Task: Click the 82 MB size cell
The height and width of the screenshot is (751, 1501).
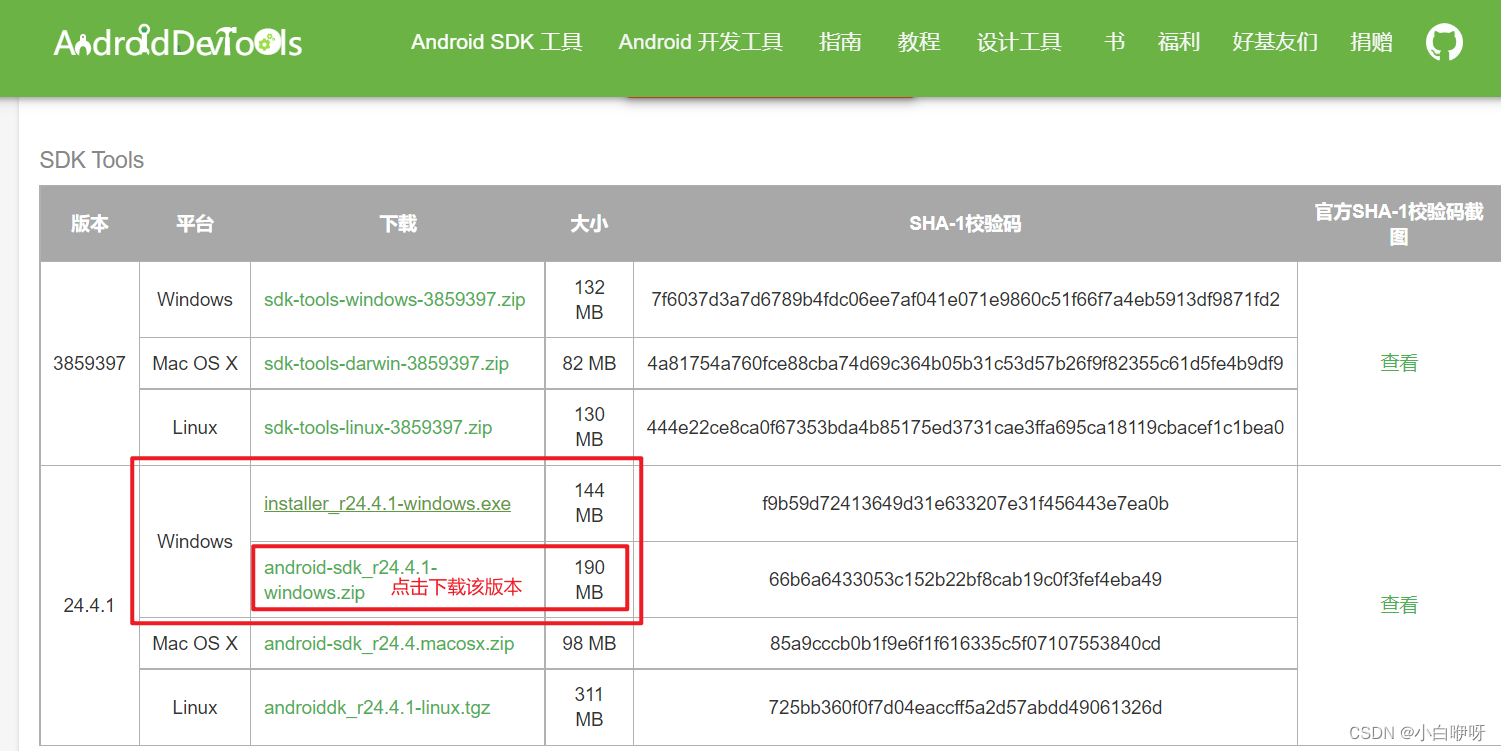Action: click(x=589, y=364)
